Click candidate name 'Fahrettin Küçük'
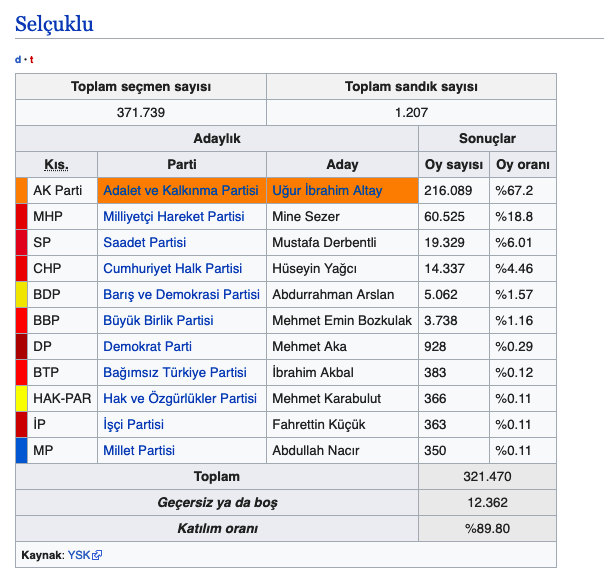 pyautogui.click(x=319, y=425)
